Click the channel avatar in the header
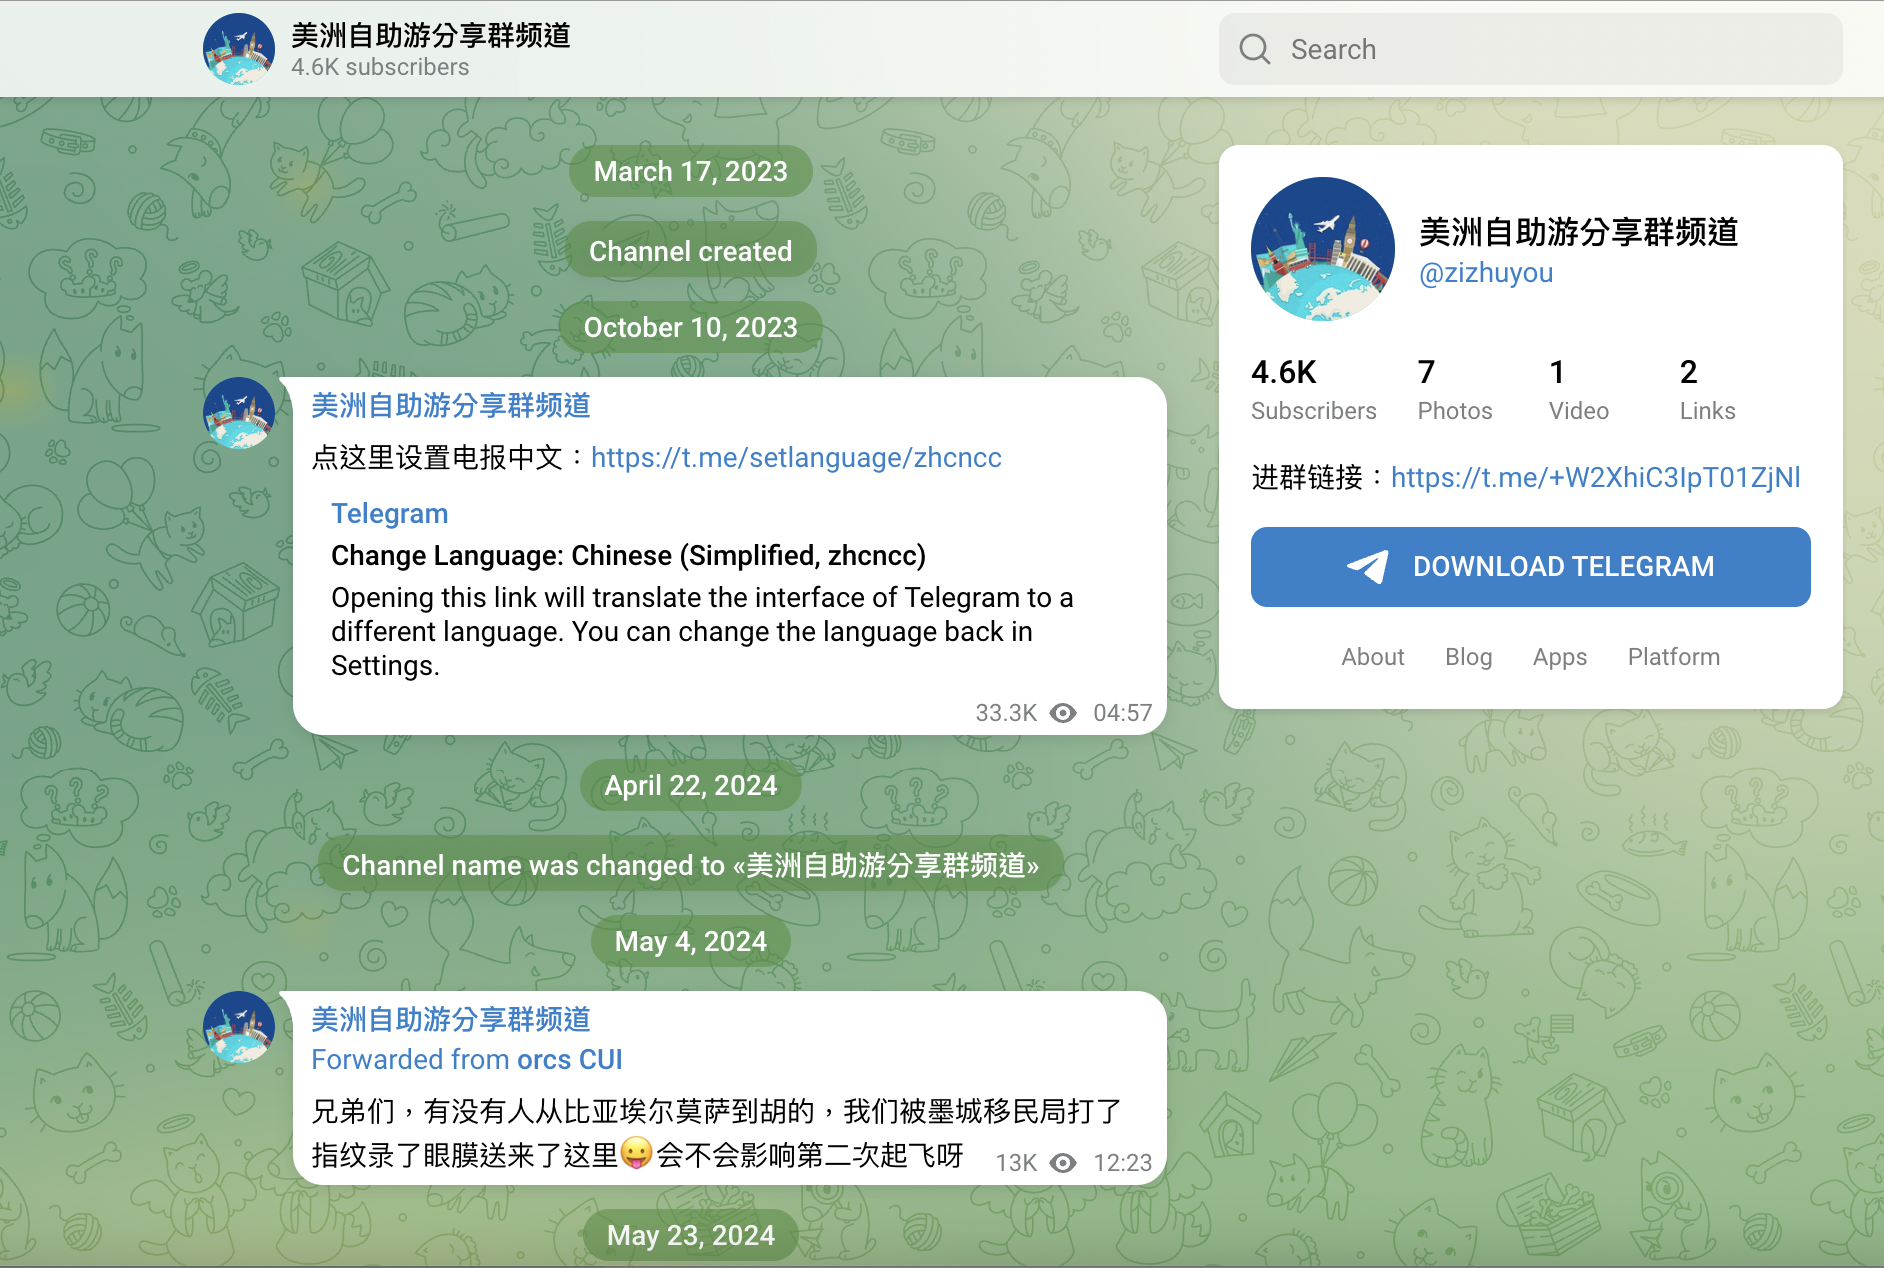This screenshot has width=1884, height=1268. [x=238, y=49]
